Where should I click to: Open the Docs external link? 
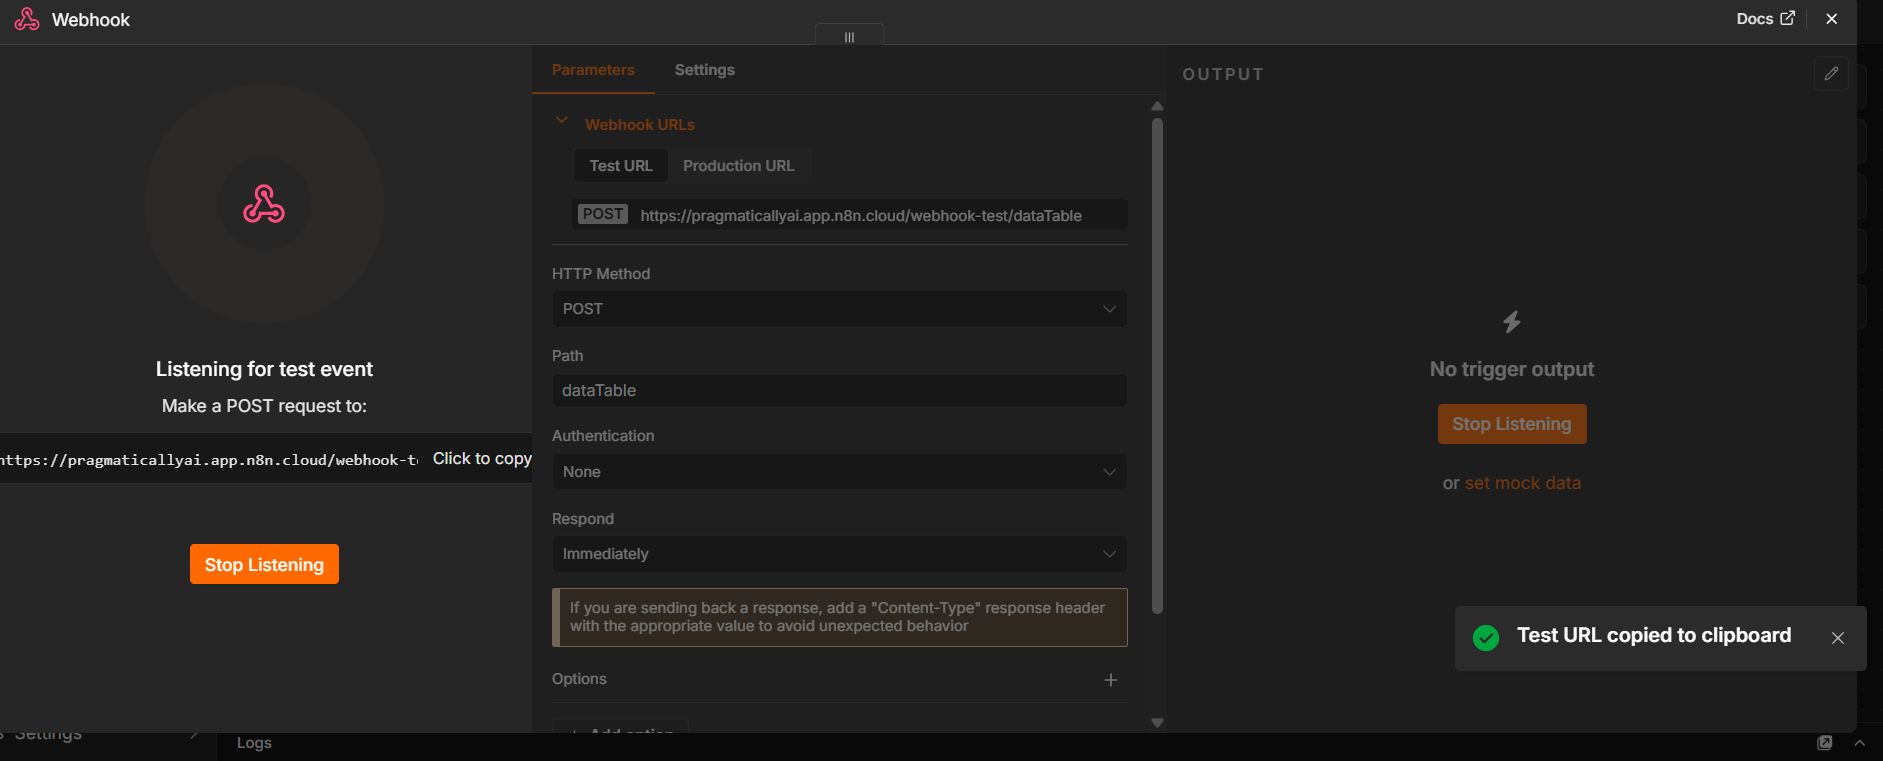pos(1765,19)
